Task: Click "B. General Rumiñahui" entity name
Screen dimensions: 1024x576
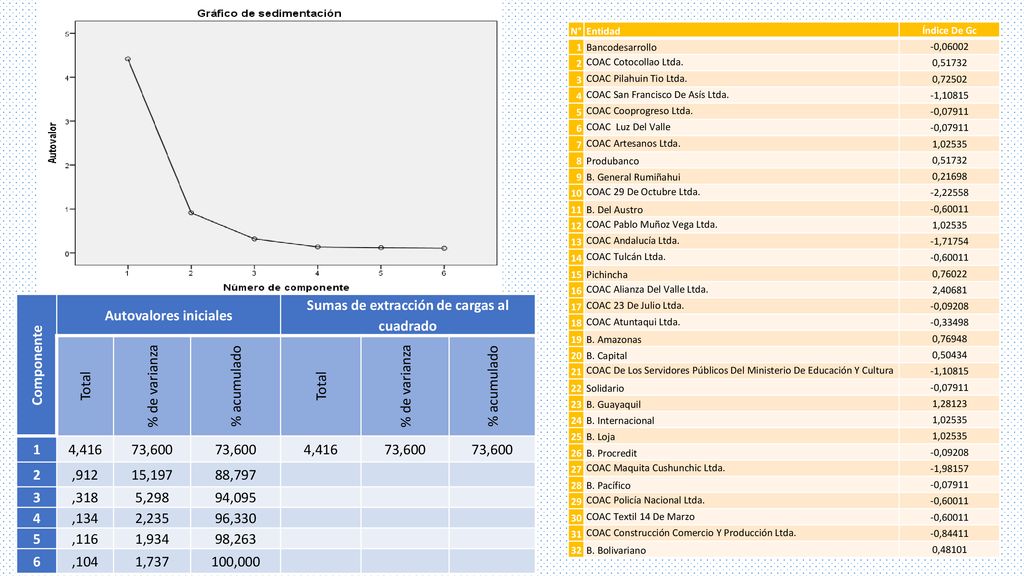Action: pos(633,177)
